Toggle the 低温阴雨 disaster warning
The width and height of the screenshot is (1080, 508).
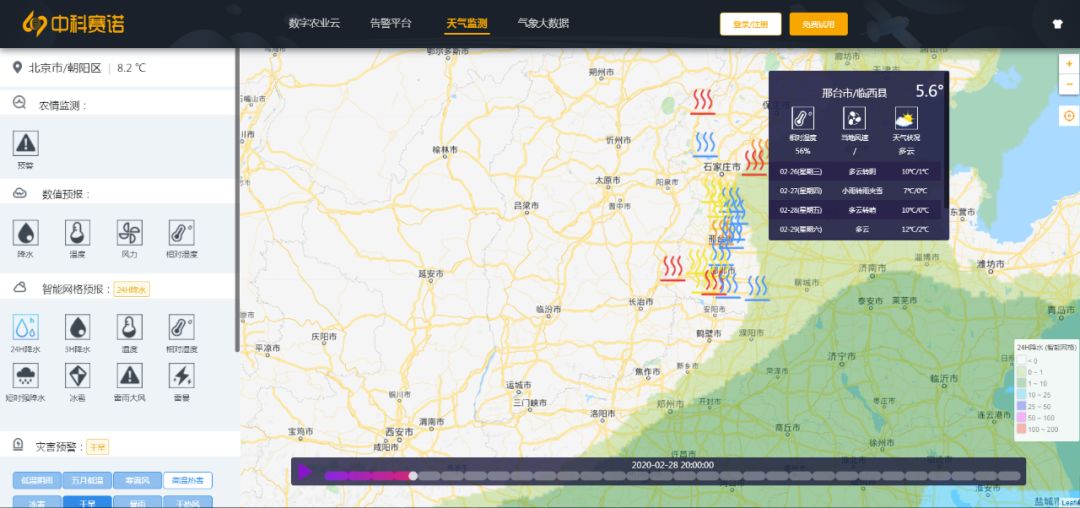click(37, 480)
